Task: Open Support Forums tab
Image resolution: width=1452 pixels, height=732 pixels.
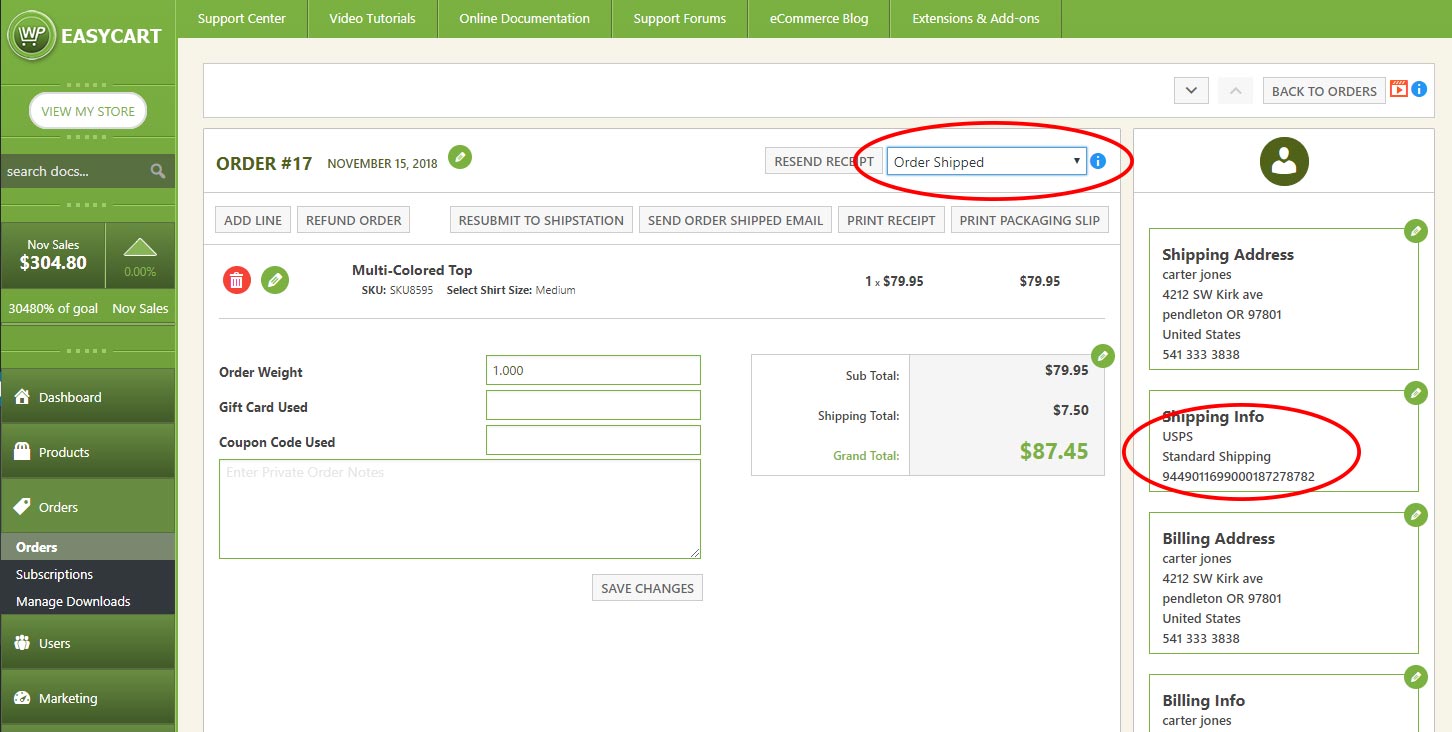Action: click(x=679, y=18)
